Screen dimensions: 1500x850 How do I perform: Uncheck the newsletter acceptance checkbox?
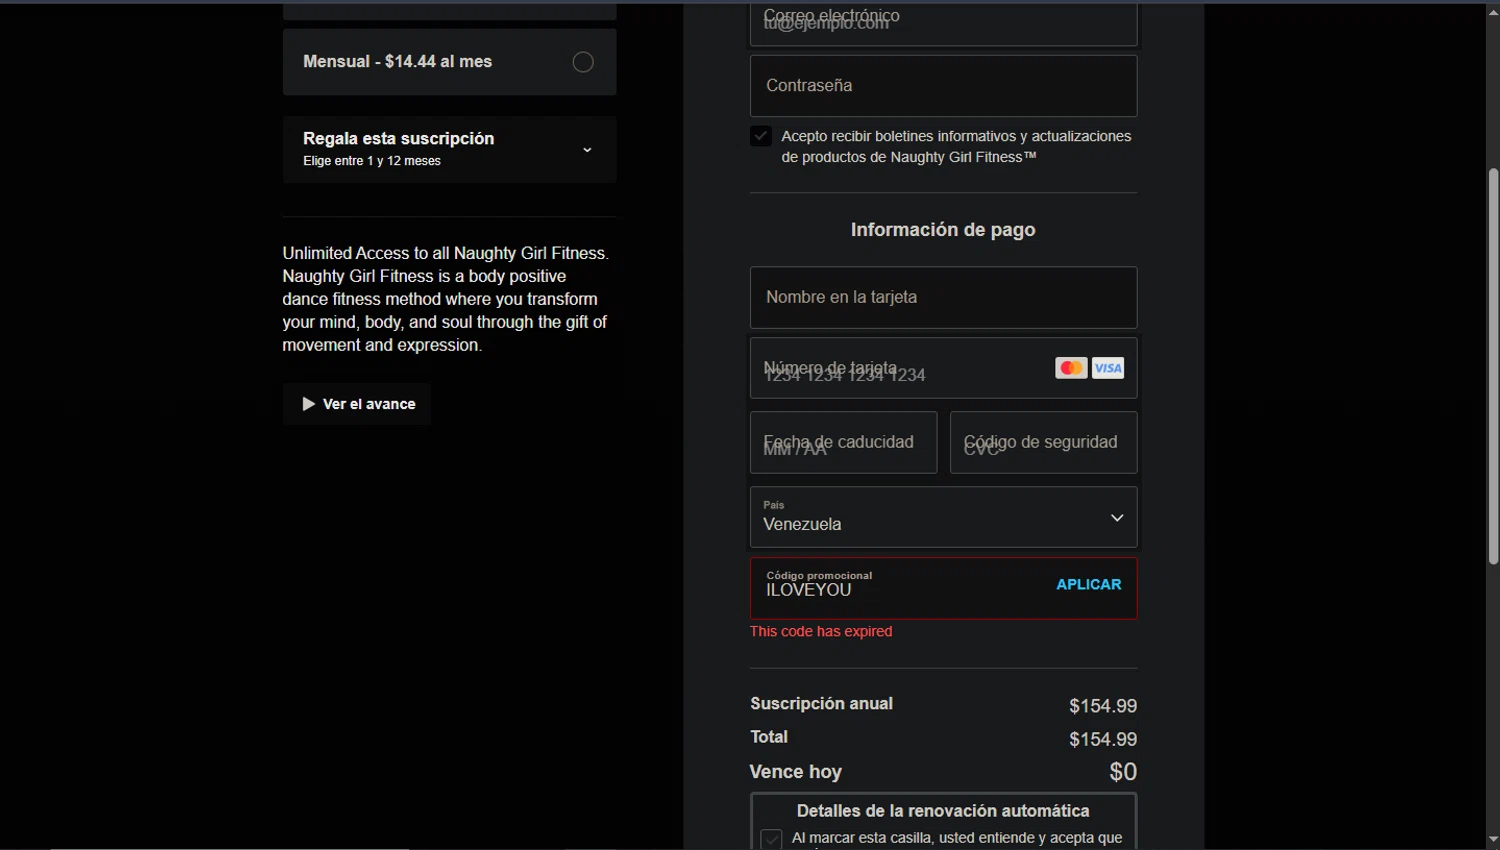(761, 136)
